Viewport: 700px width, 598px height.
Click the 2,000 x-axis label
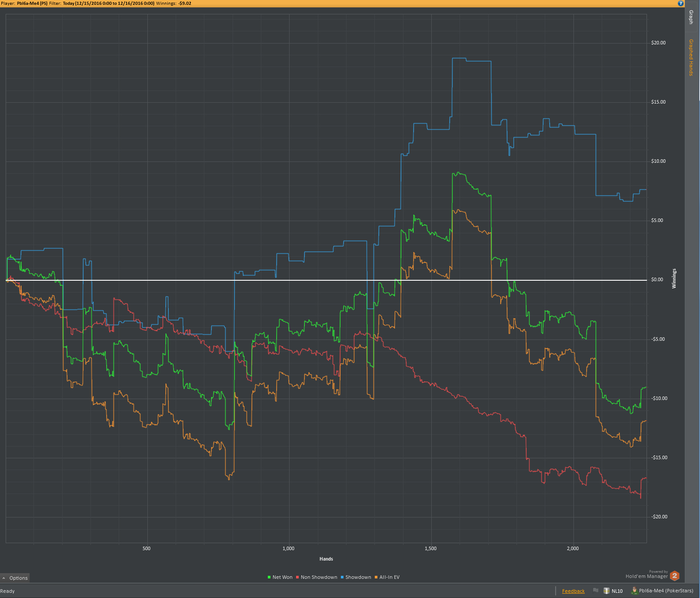(573, 548)
